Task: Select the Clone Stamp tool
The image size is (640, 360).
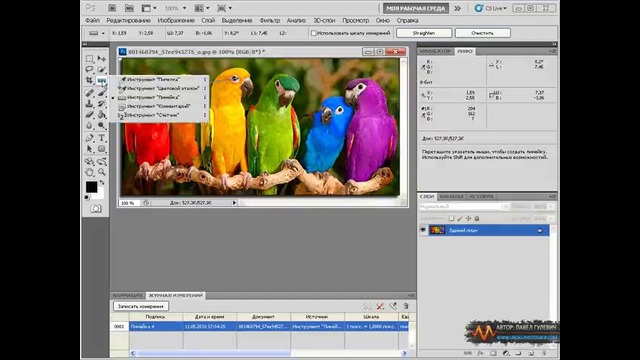Action: (x=89, y=104)
